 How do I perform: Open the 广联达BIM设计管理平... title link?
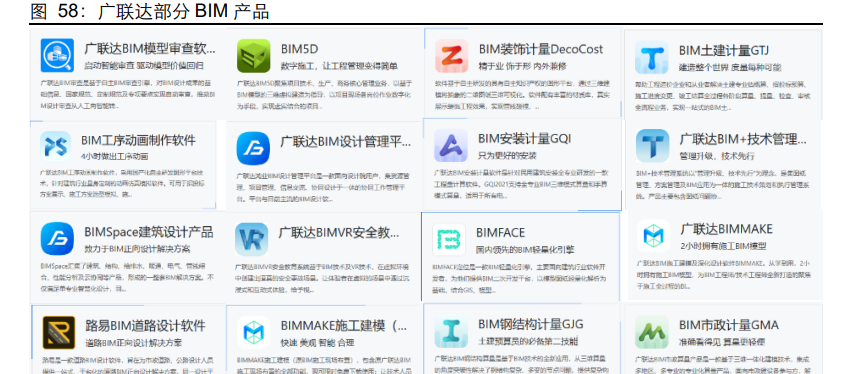pyautogui.click(x=345, y=142)
